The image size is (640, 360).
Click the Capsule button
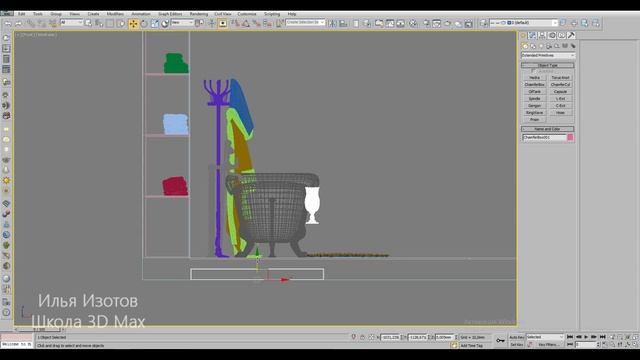pyautogui.click(x=560, y=91)
